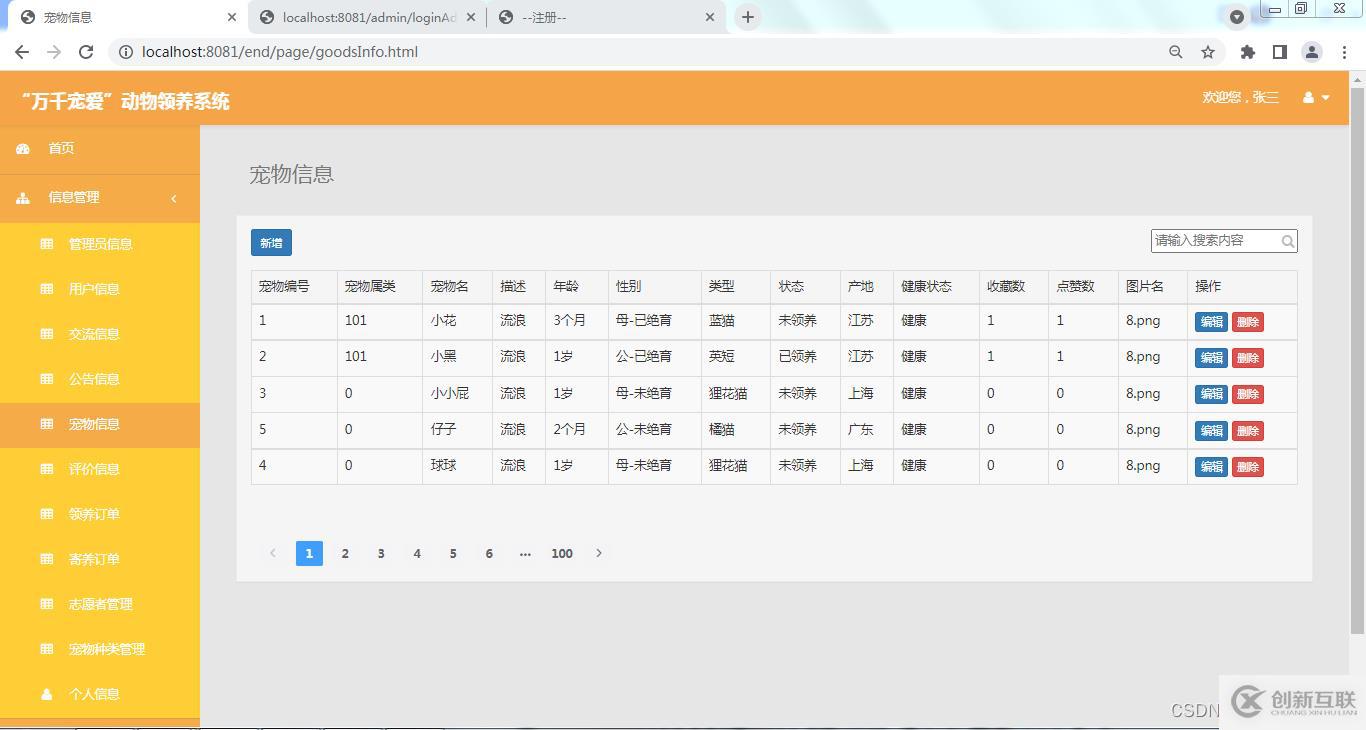
Task: Open the Chrome profile avatar icon
Action: (1312, 52)
